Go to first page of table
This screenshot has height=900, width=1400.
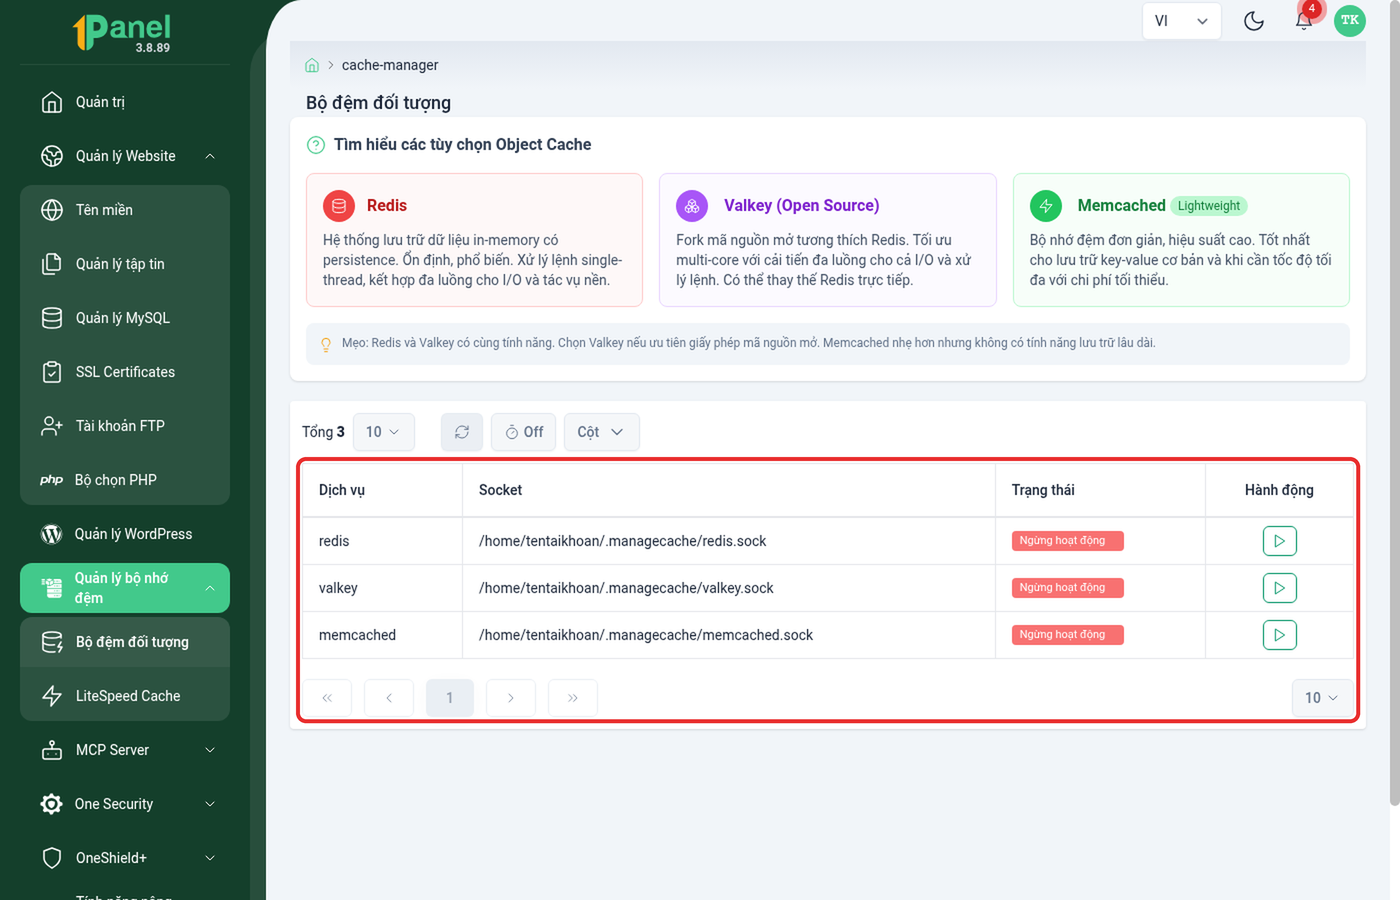pos(327,698)
